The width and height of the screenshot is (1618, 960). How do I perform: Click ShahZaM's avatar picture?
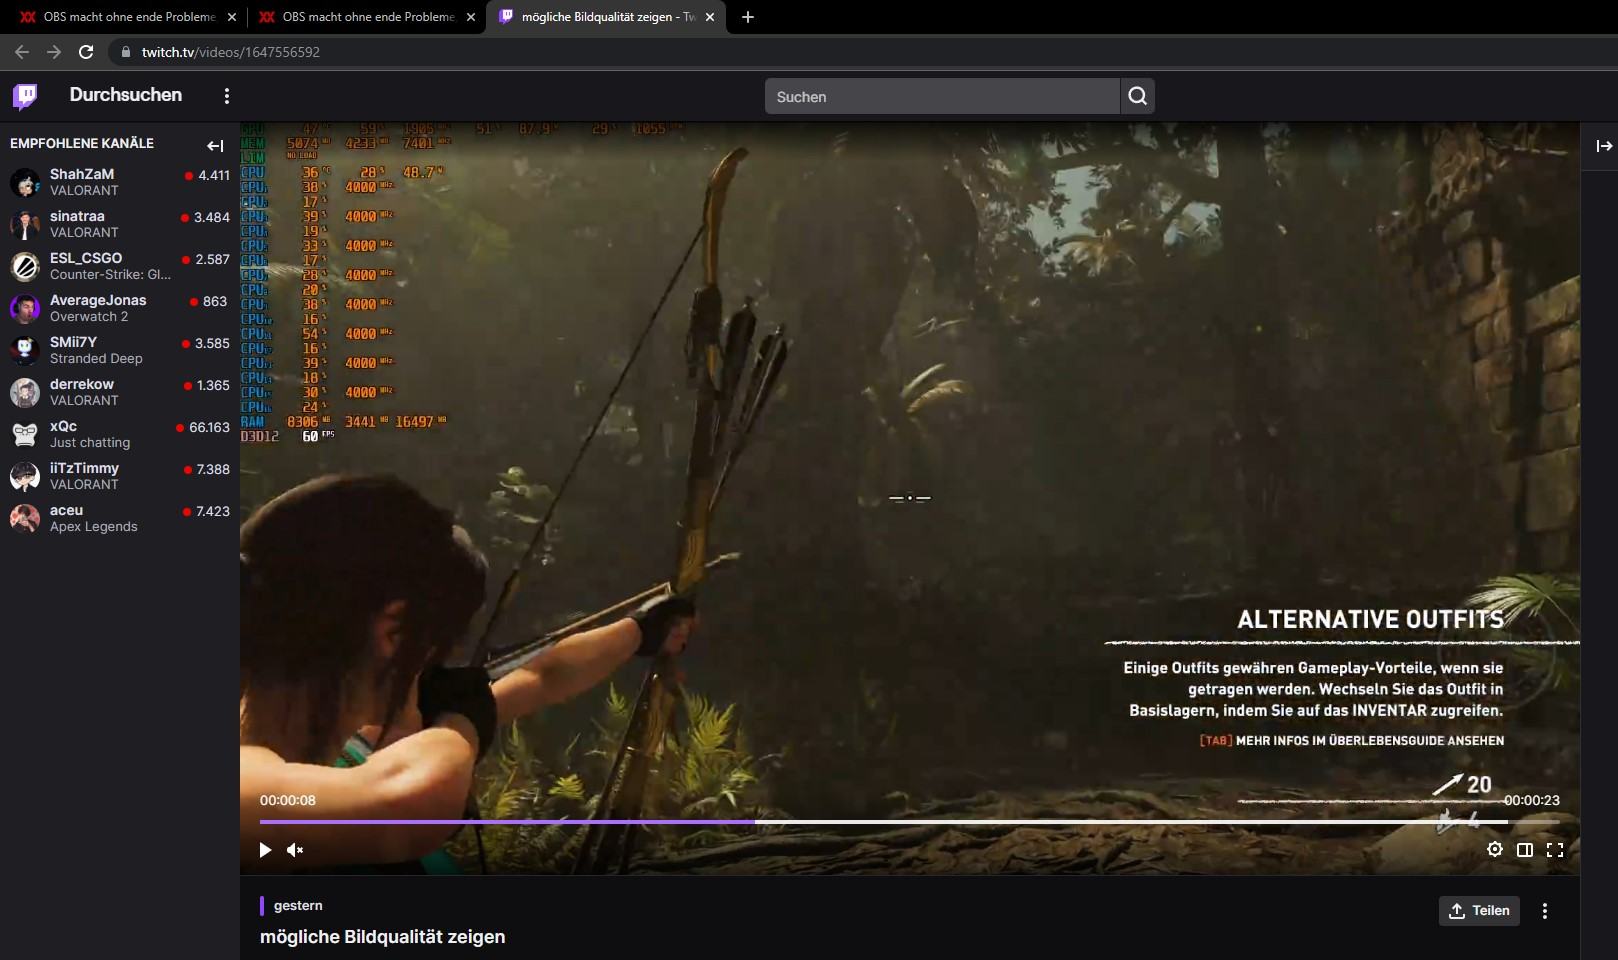pyautogui.click(x=25, y=182)
